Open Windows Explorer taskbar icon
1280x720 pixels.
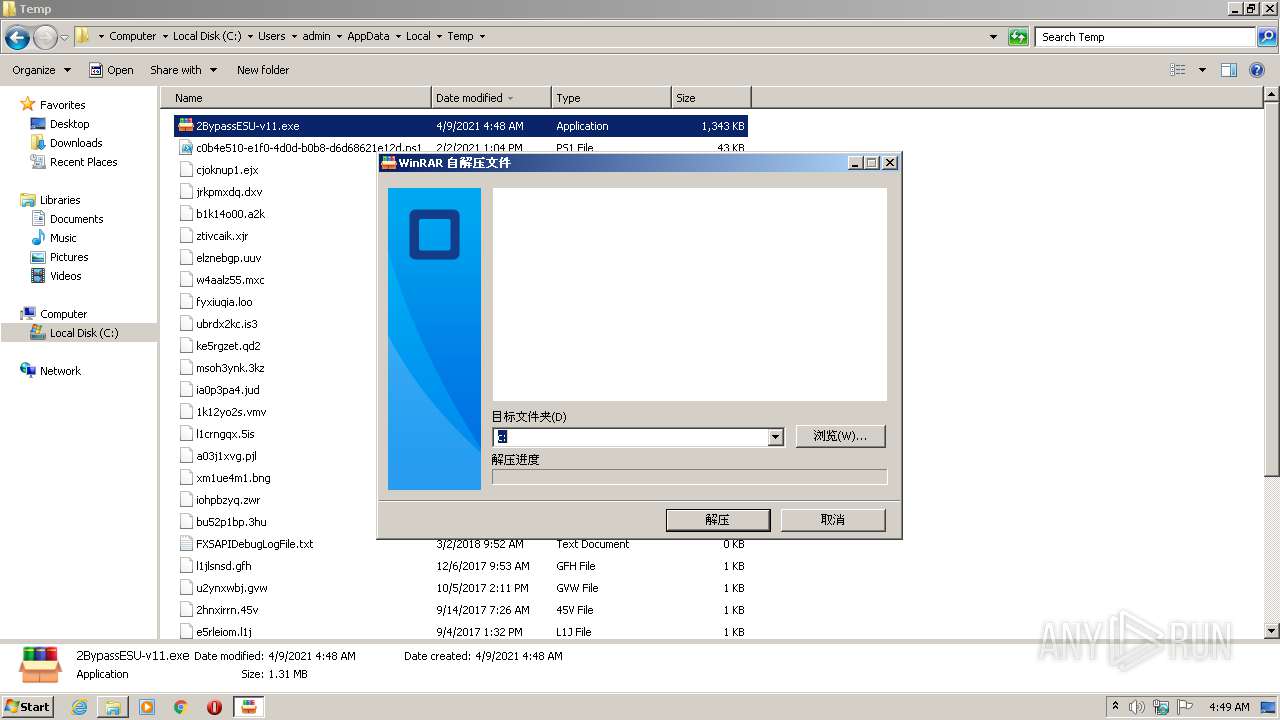coord(113,707)
